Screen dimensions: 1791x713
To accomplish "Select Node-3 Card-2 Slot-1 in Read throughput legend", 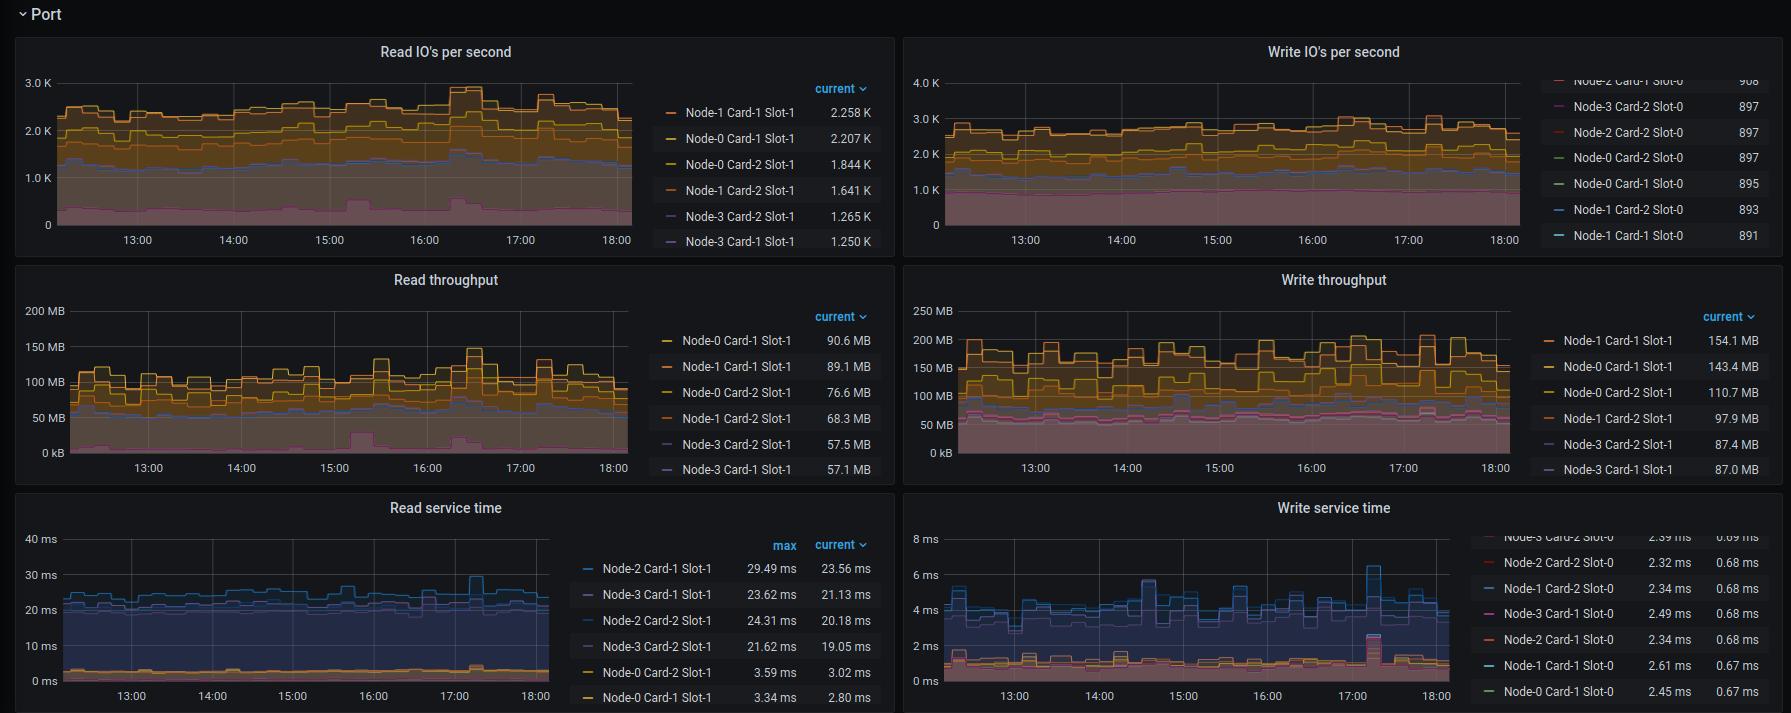I will [x=737, y=445].
